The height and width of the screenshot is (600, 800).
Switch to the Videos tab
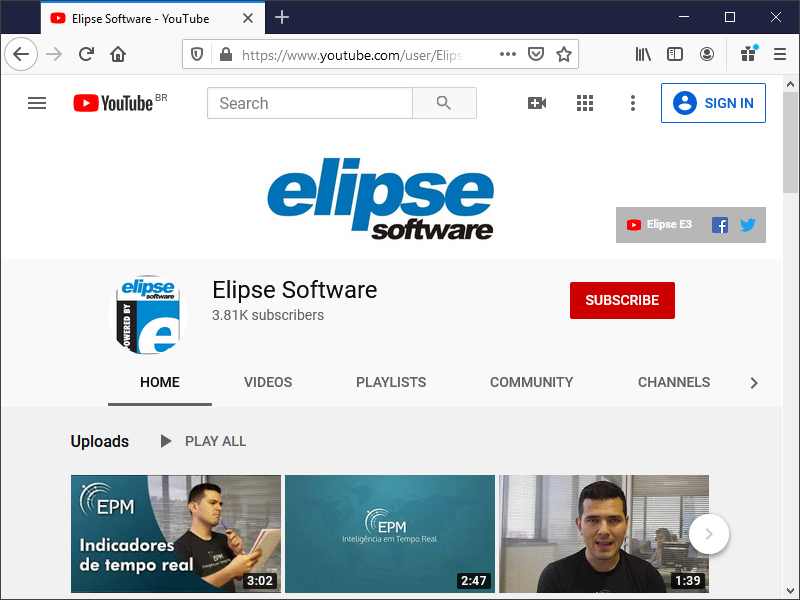[x=268, y=382]
